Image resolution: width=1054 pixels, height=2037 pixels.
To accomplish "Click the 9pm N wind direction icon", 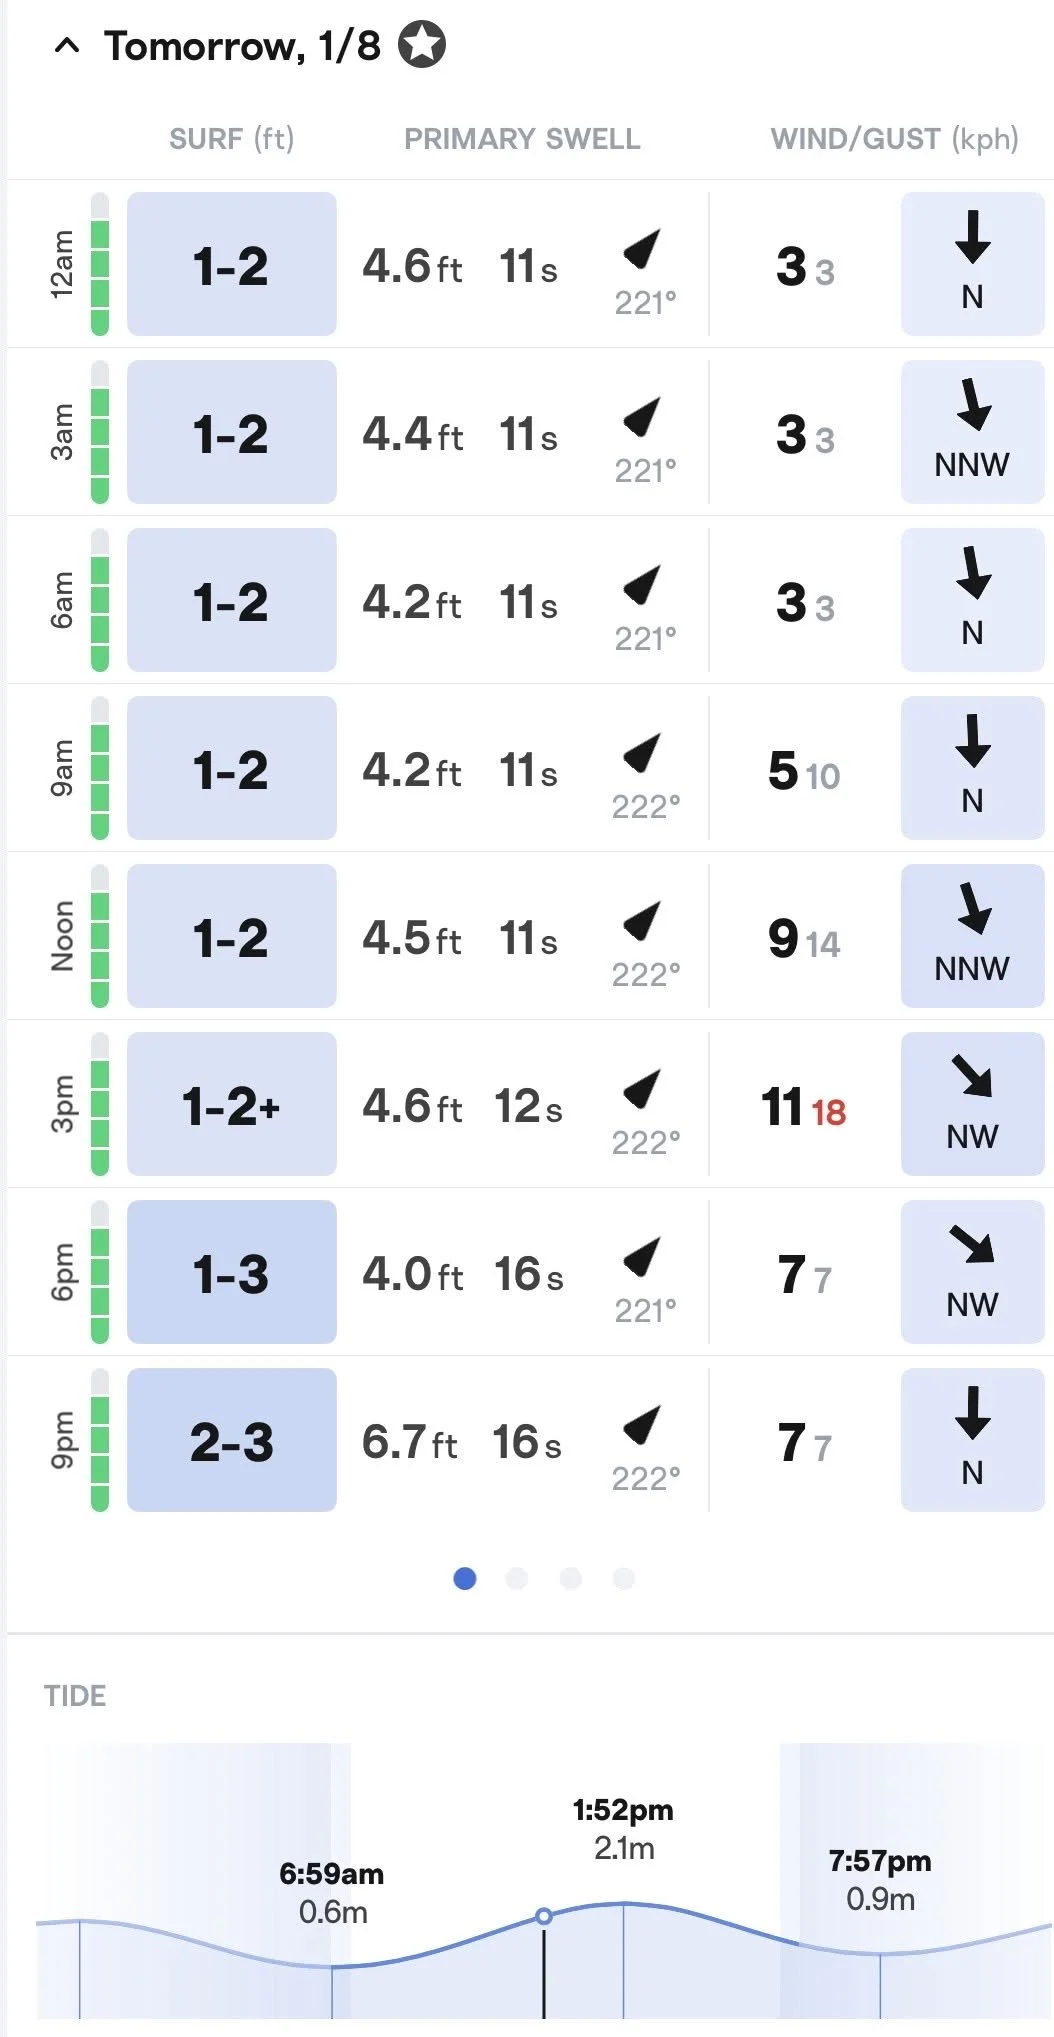I will 972,1413.
